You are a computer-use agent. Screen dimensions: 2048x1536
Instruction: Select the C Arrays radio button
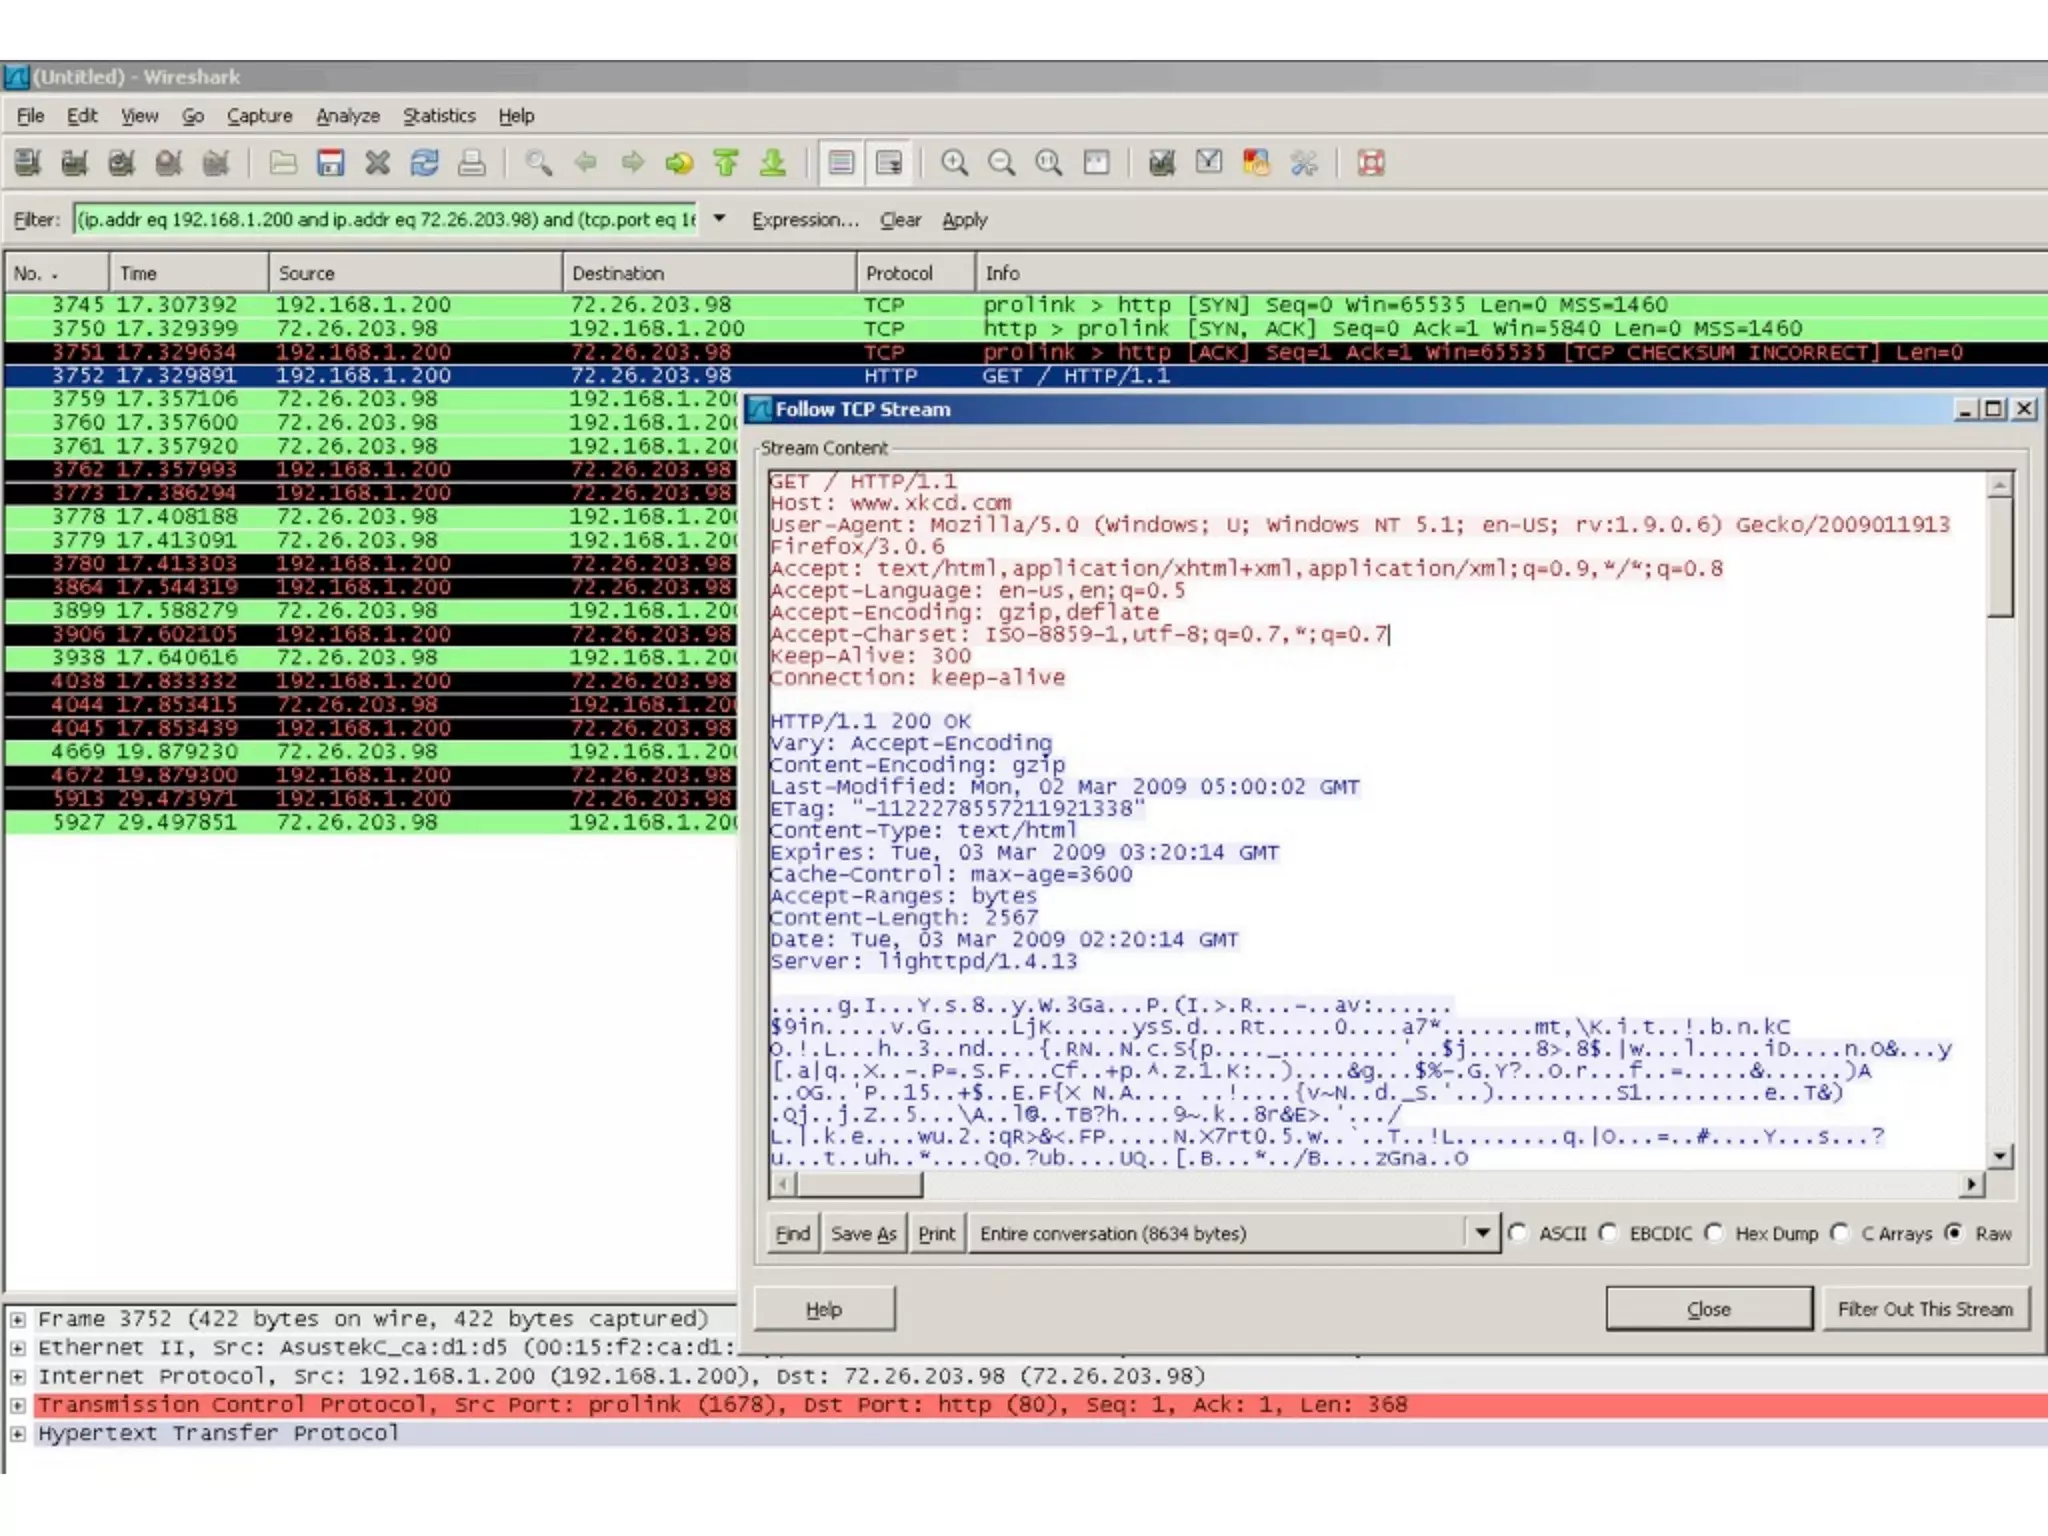tap(1840, 1233)
